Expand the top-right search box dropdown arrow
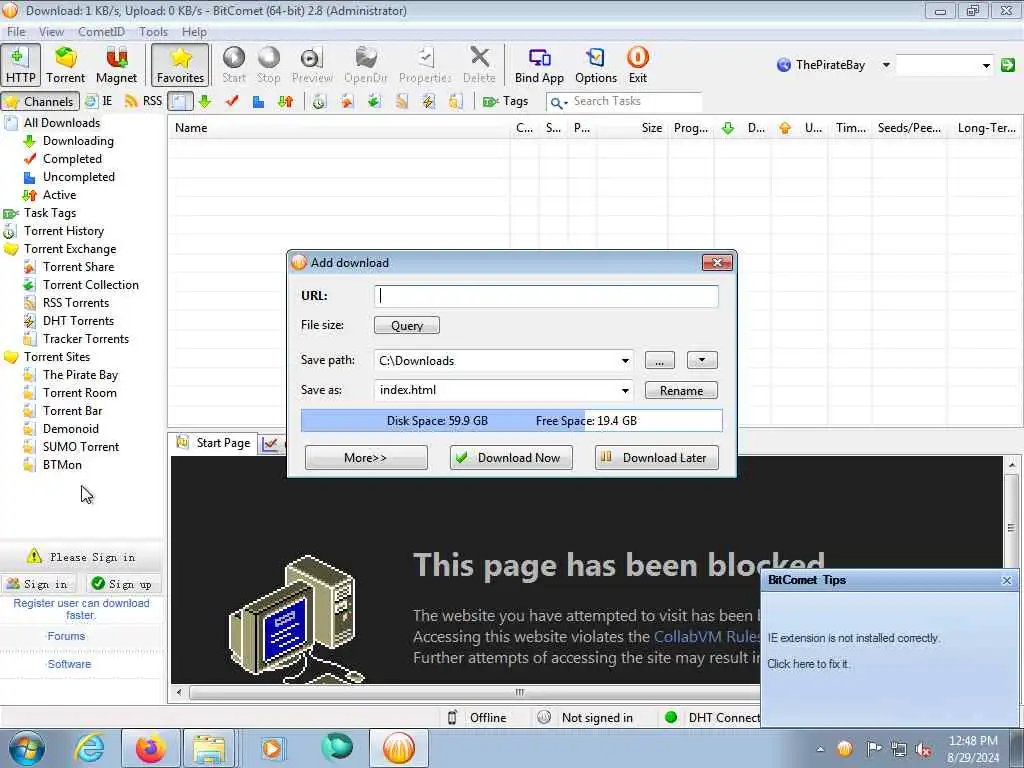1024x768 pixels. [x=986, y=65]
